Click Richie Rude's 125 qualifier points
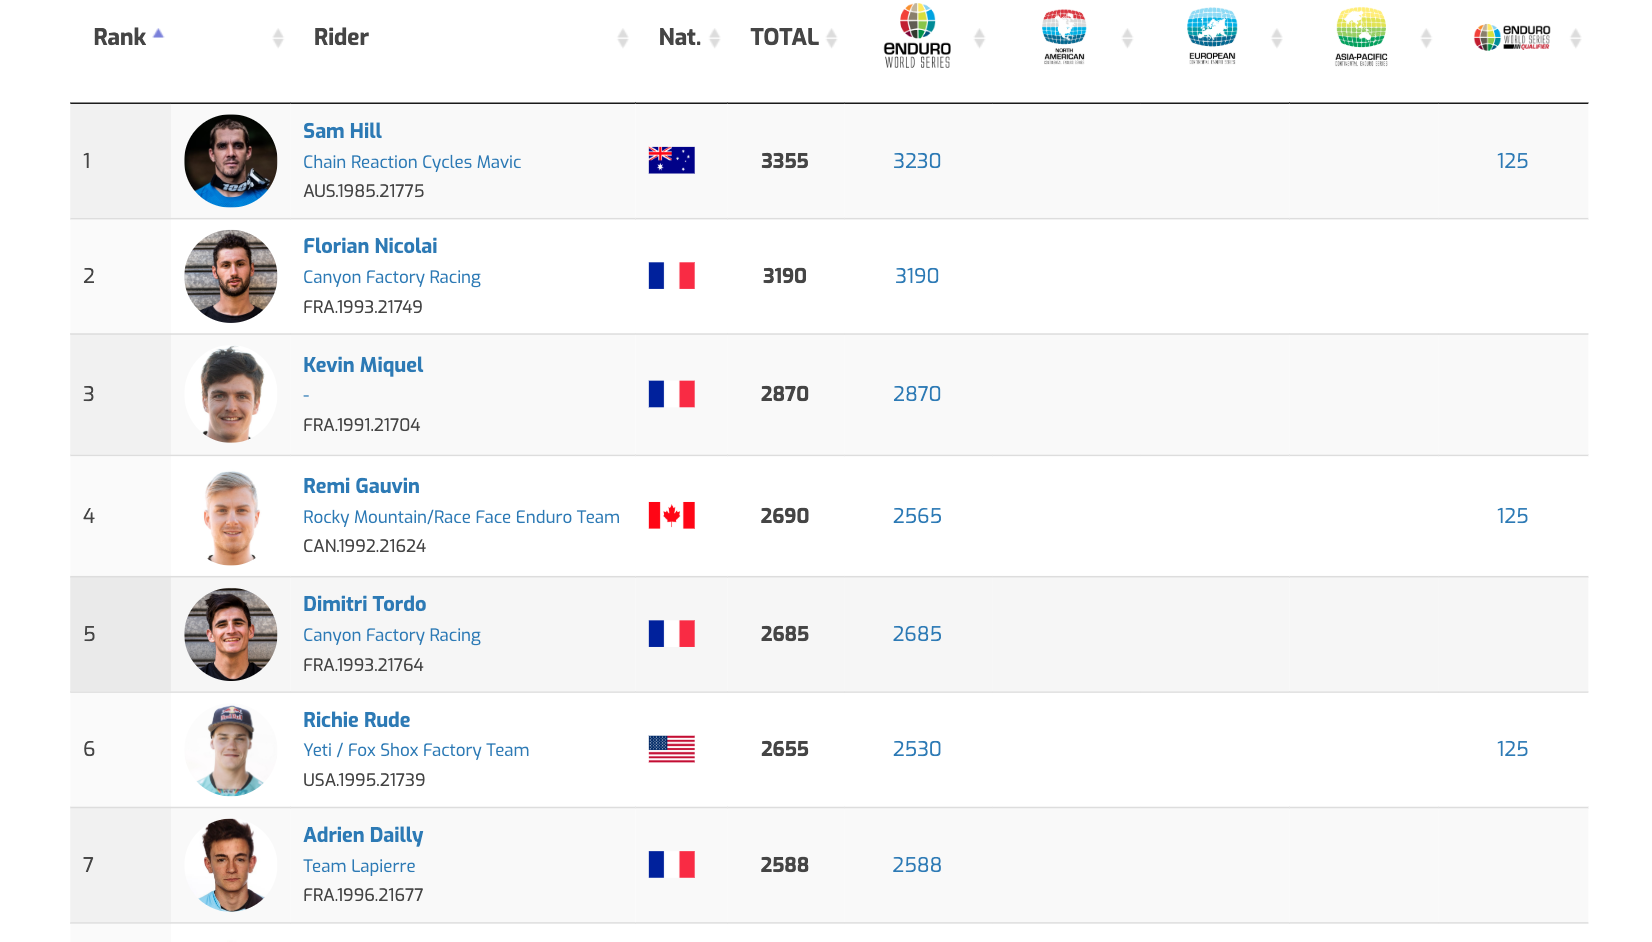 [1512, 749]
